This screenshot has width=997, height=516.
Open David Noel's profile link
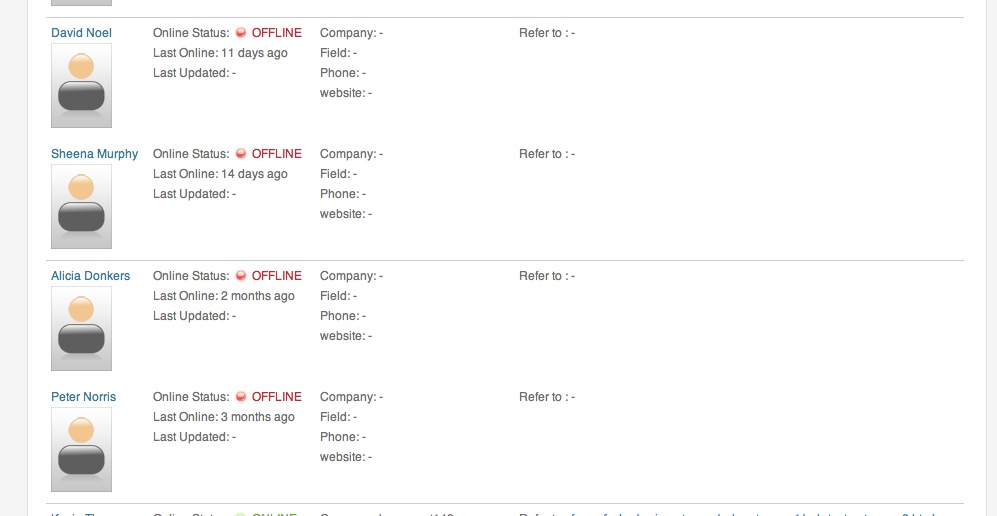tap(81, 33)
